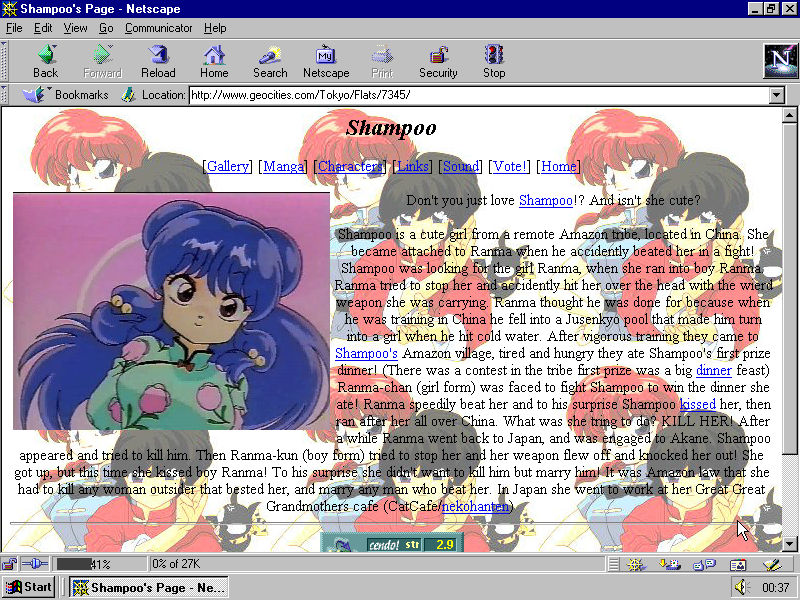800x600 pixels.
Task: Show Security info from the toolbar
Action: 438,61
